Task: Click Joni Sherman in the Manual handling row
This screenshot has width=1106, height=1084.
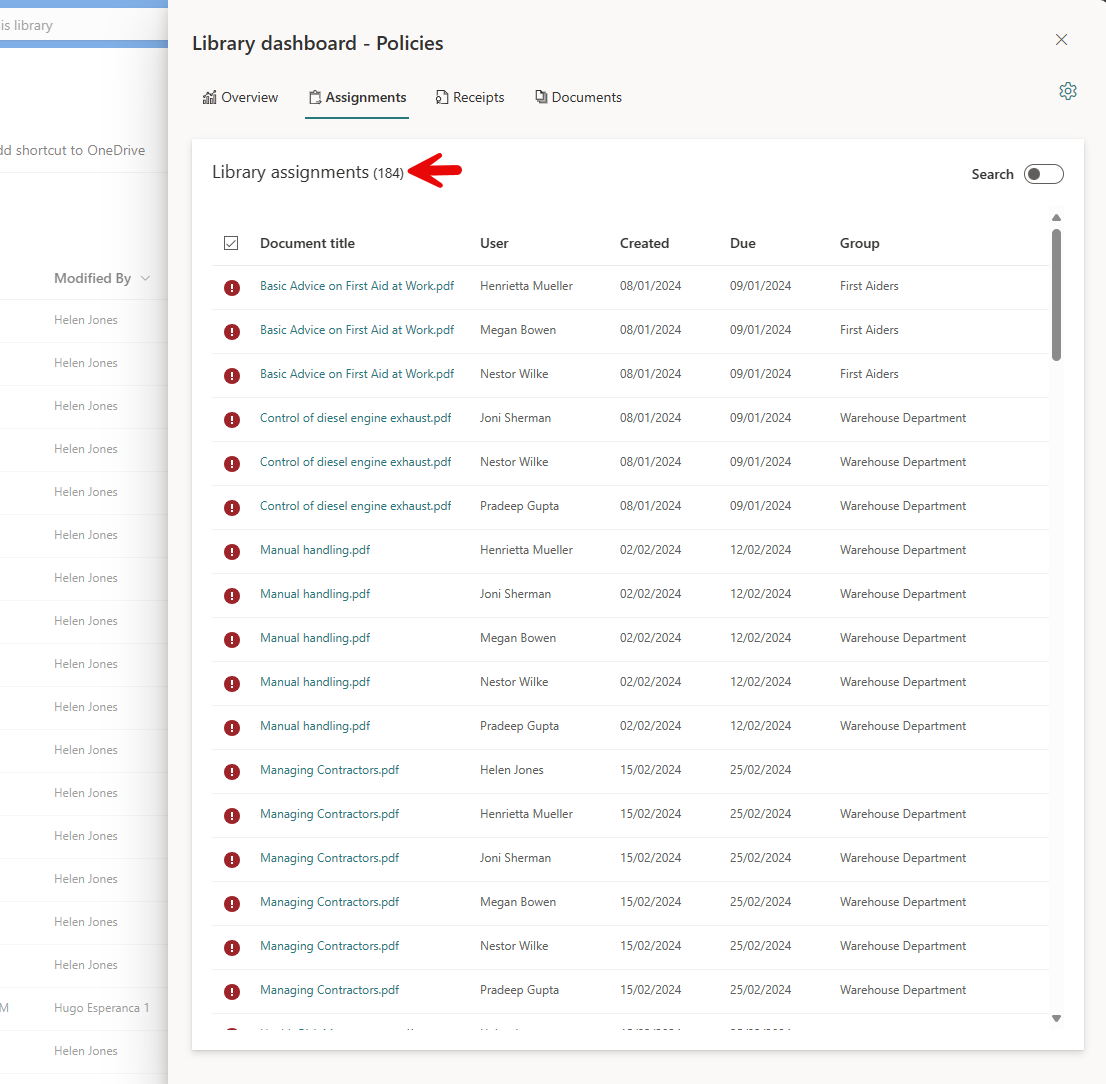Action: point(515,594)
